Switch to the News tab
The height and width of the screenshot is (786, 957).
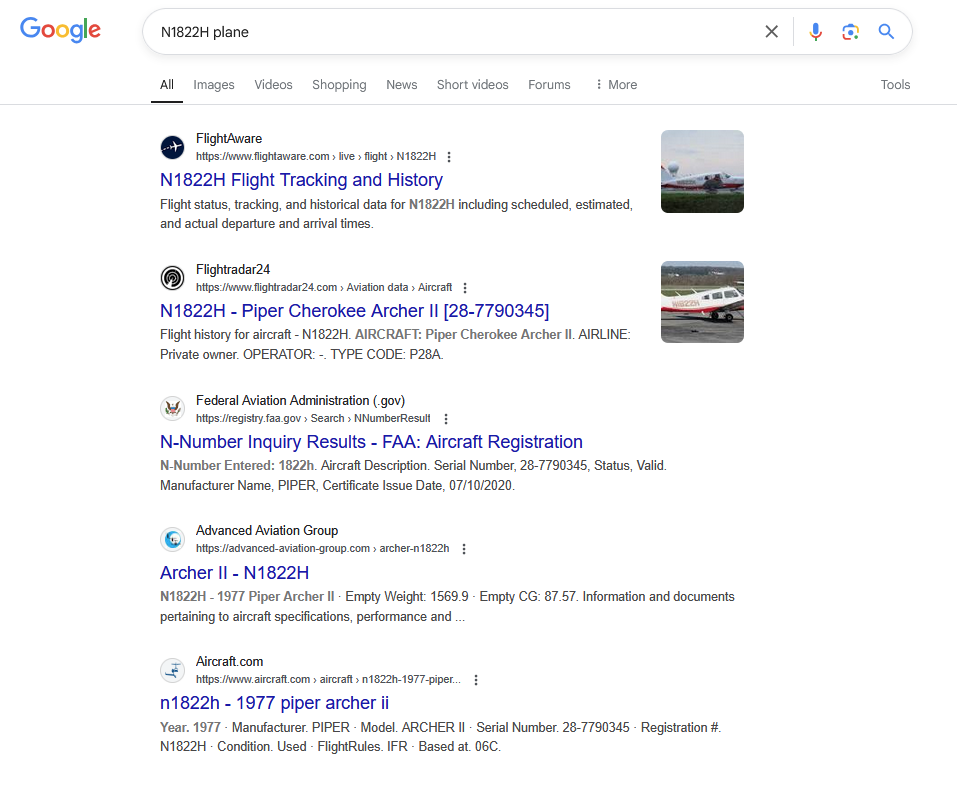pos(402,85)
